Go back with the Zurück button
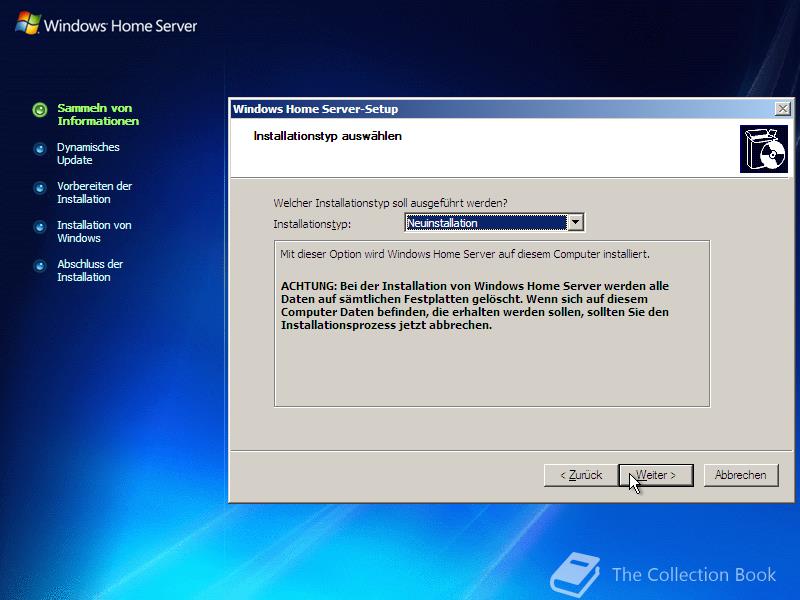The image size is (800, 600). click(581, 475)
